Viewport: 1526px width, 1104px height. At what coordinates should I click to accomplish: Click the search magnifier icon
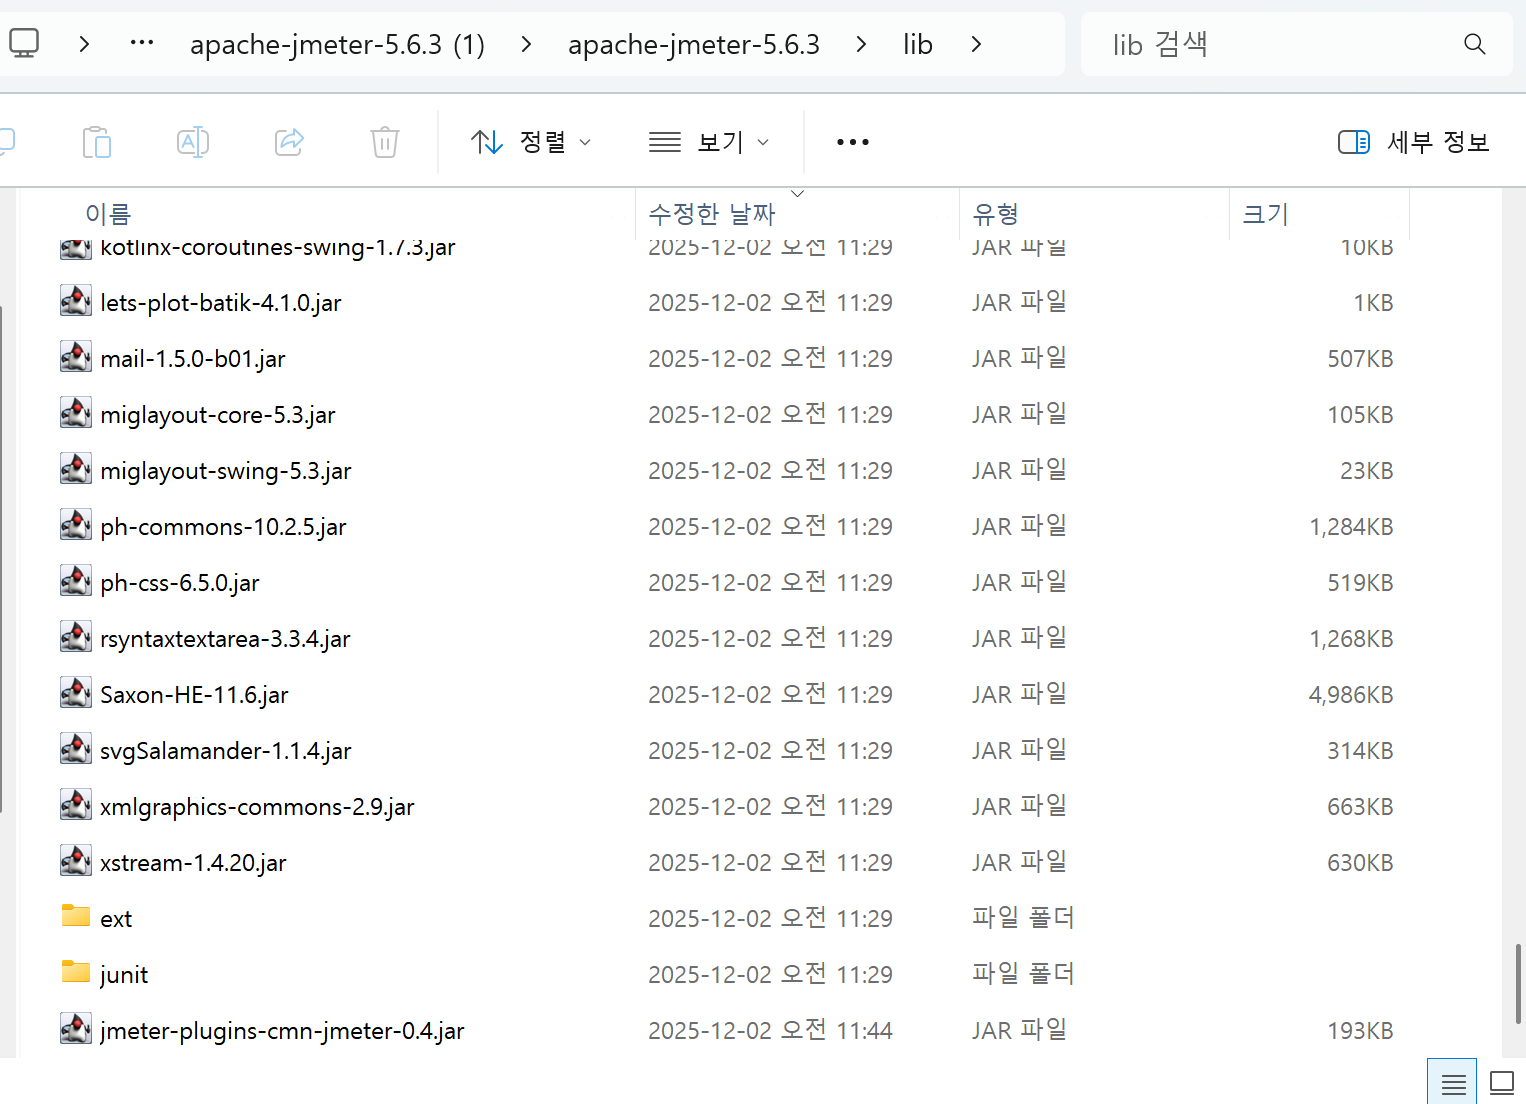pyautogui.click(x=1474, y=44)
